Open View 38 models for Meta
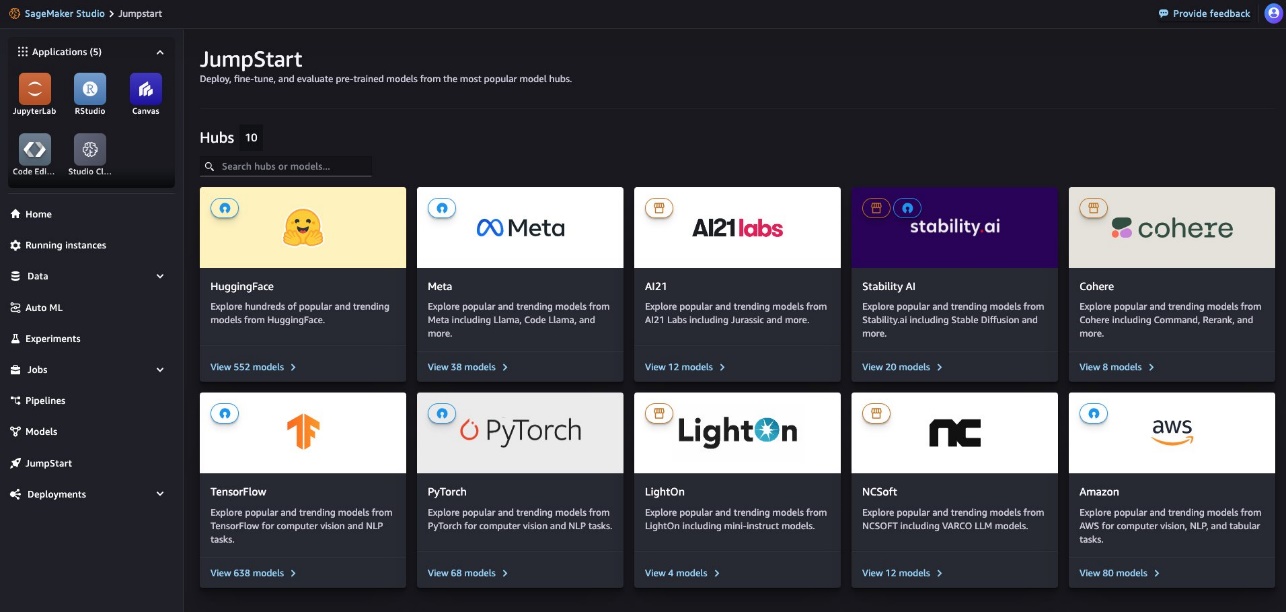 click(x=468, y=367)
